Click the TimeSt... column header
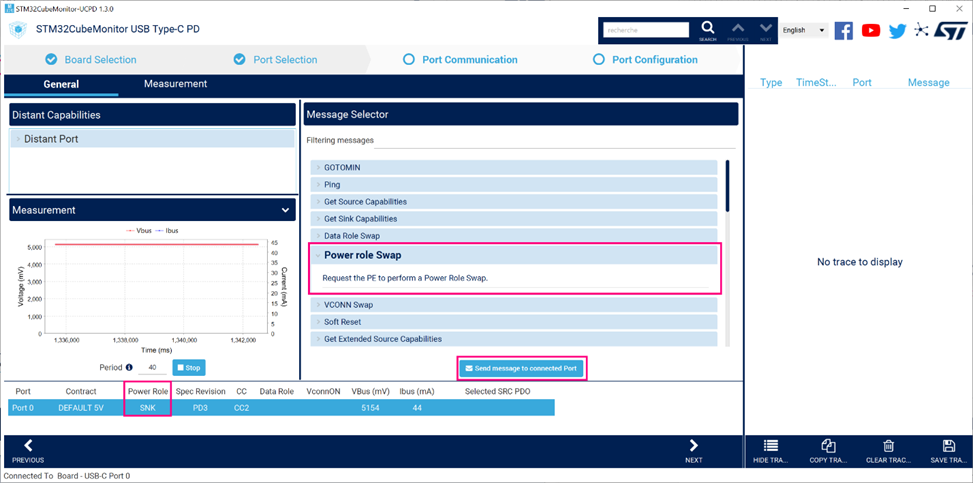This screenshot has width=973, height=483. coord(816,83)
